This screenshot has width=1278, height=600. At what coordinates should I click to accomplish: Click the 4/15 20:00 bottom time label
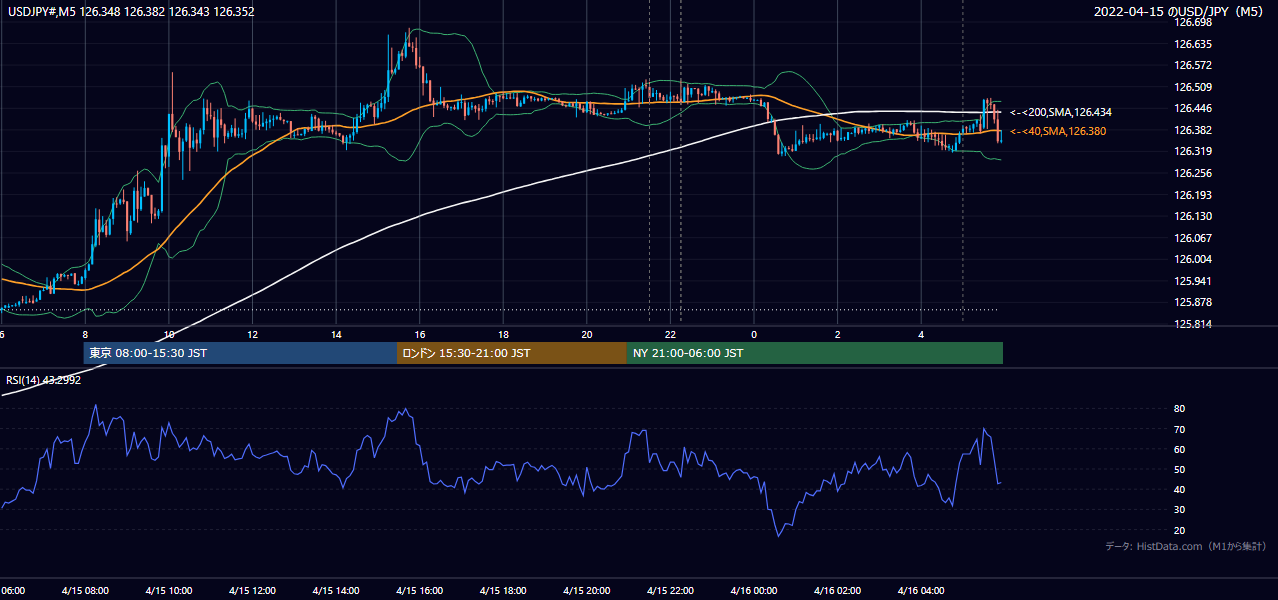[587, 590]
